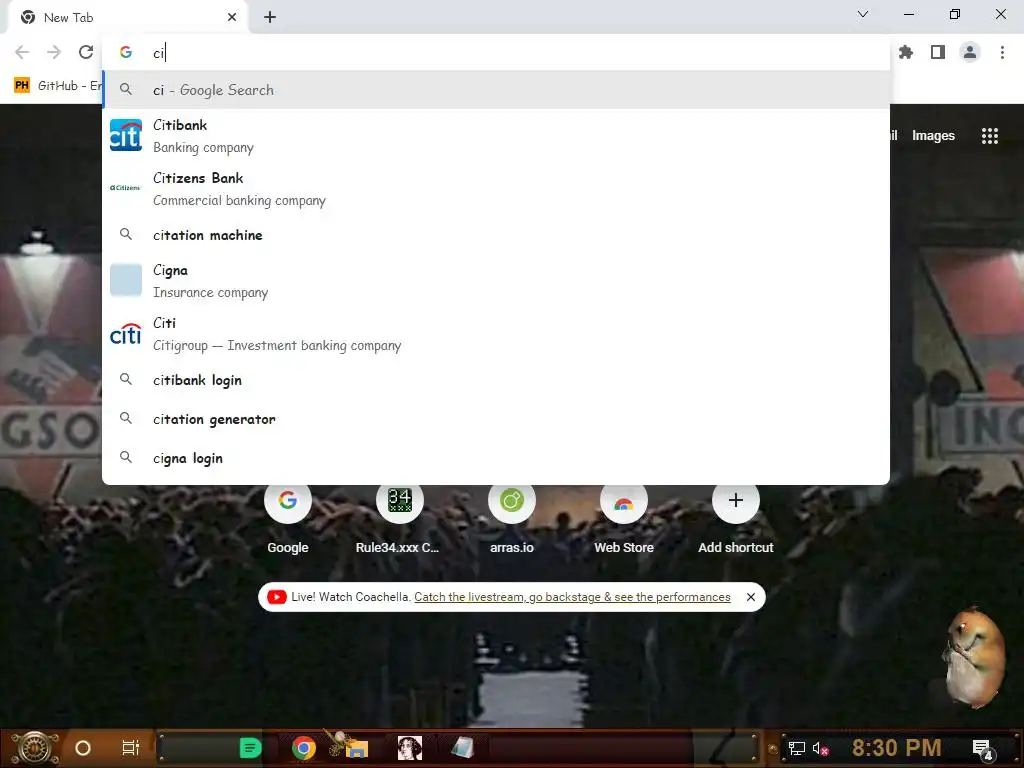Screen dimensions: 1024x768
Task: Click the 8:30 PM taskbar clock
Action: pyautogui.click(x=896, y=748)
